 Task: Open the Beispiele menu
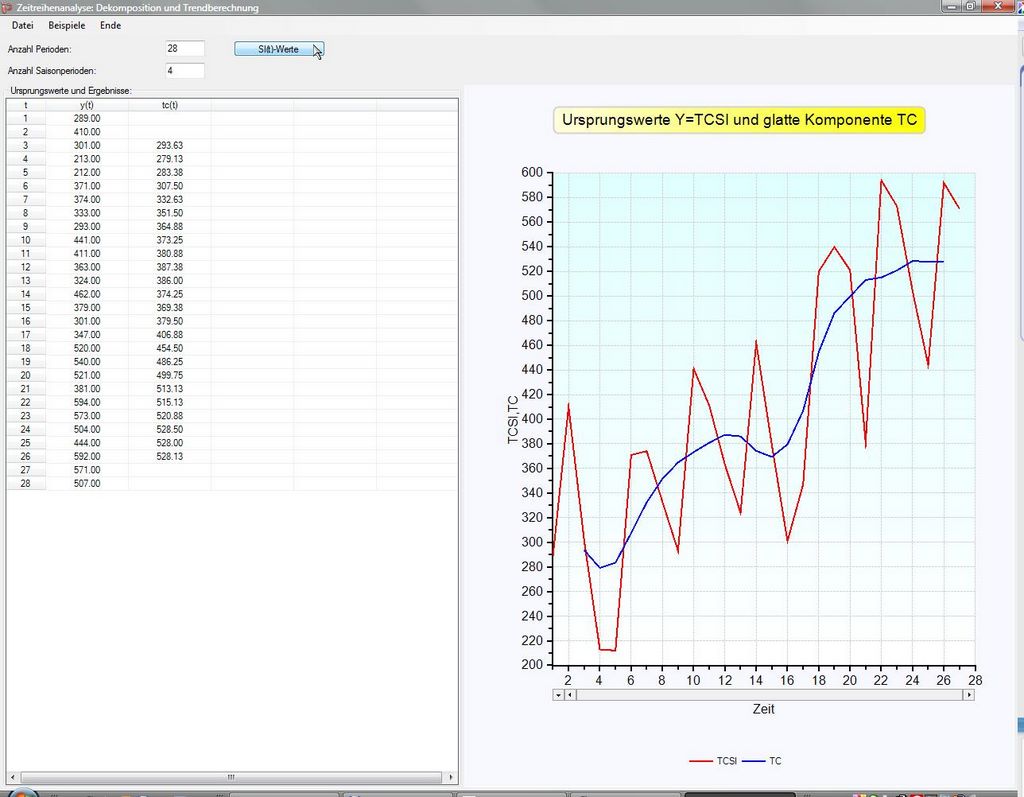click(x=67, y=25)
